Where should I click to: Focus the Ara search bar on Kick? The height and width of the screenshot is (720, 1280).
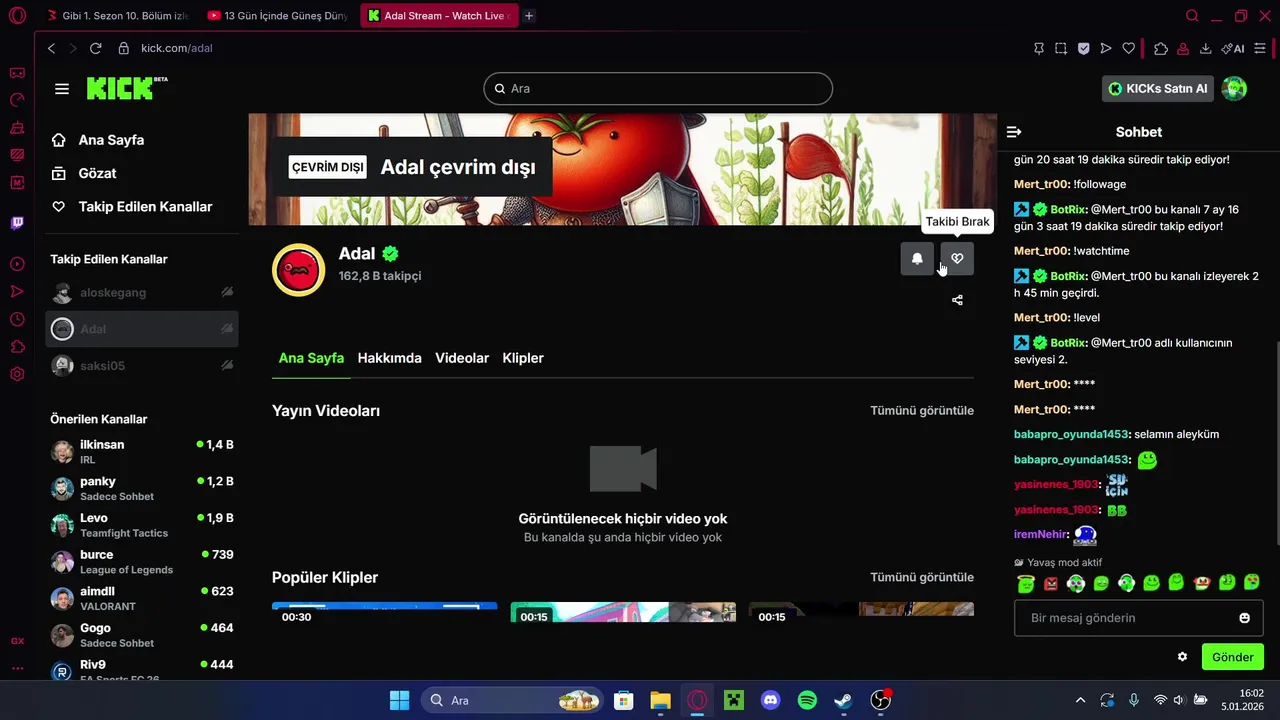[x=658, y=88]
